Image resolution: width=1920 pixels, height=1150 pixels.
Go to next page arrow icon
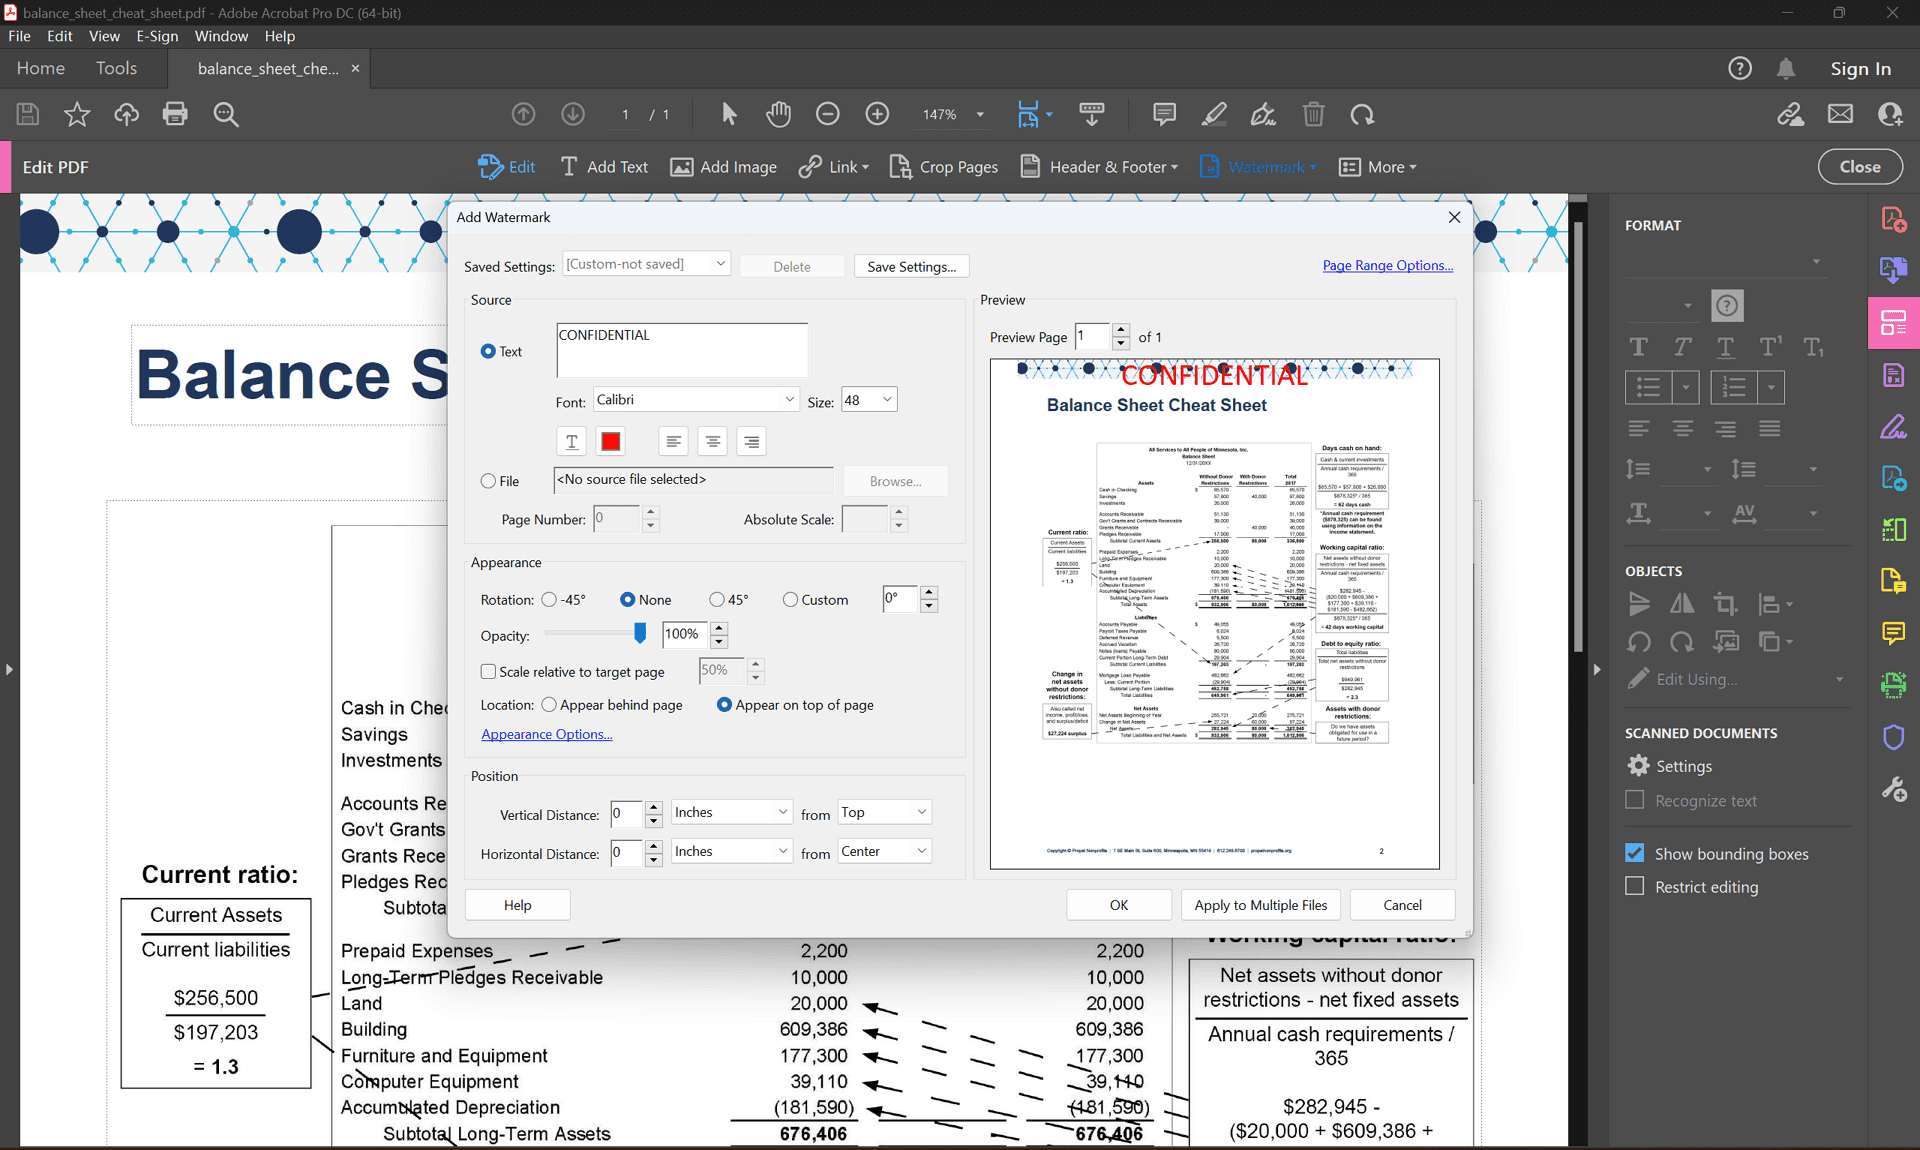point(573,114)
